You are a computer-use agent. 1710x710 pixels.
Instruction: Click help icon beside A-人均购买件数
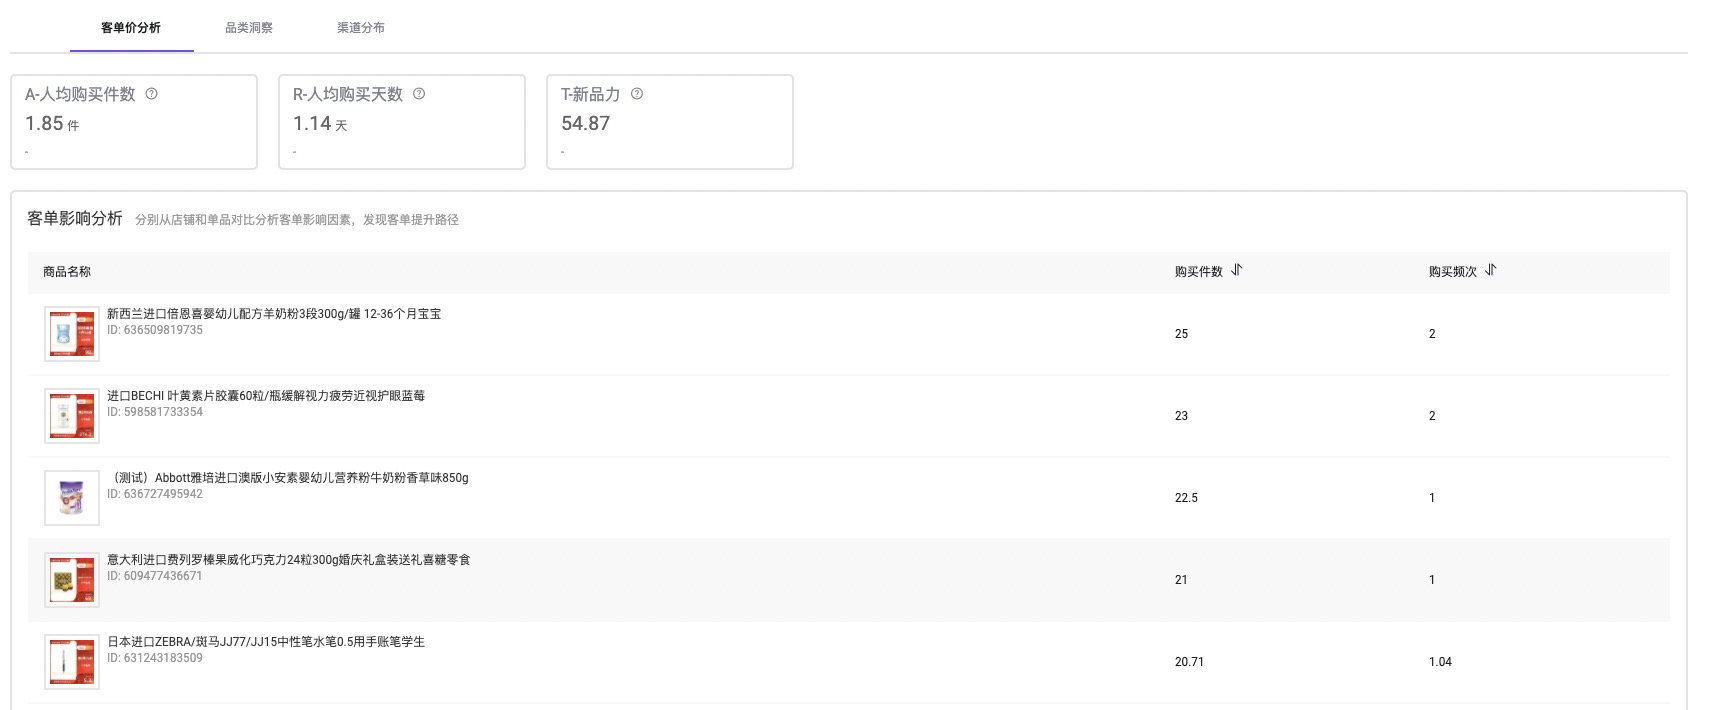click(152, 94)
